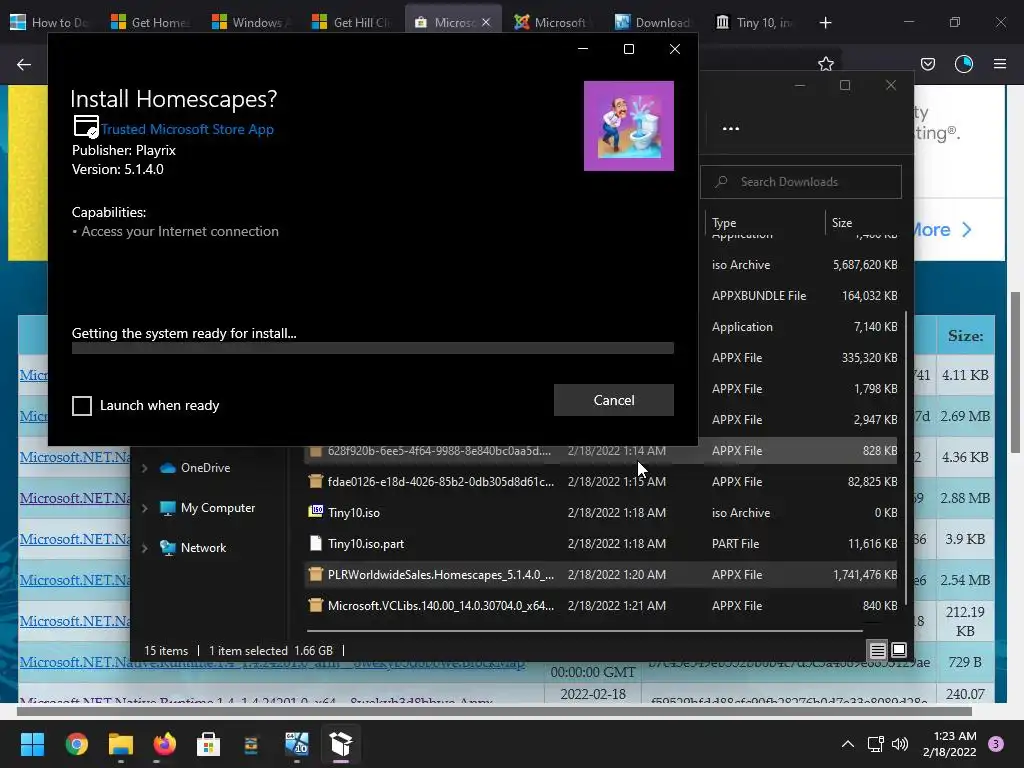Sort the webpage table by the Size: header
This screenshot has height=768, width=1024.
click(x=965, y=336)
